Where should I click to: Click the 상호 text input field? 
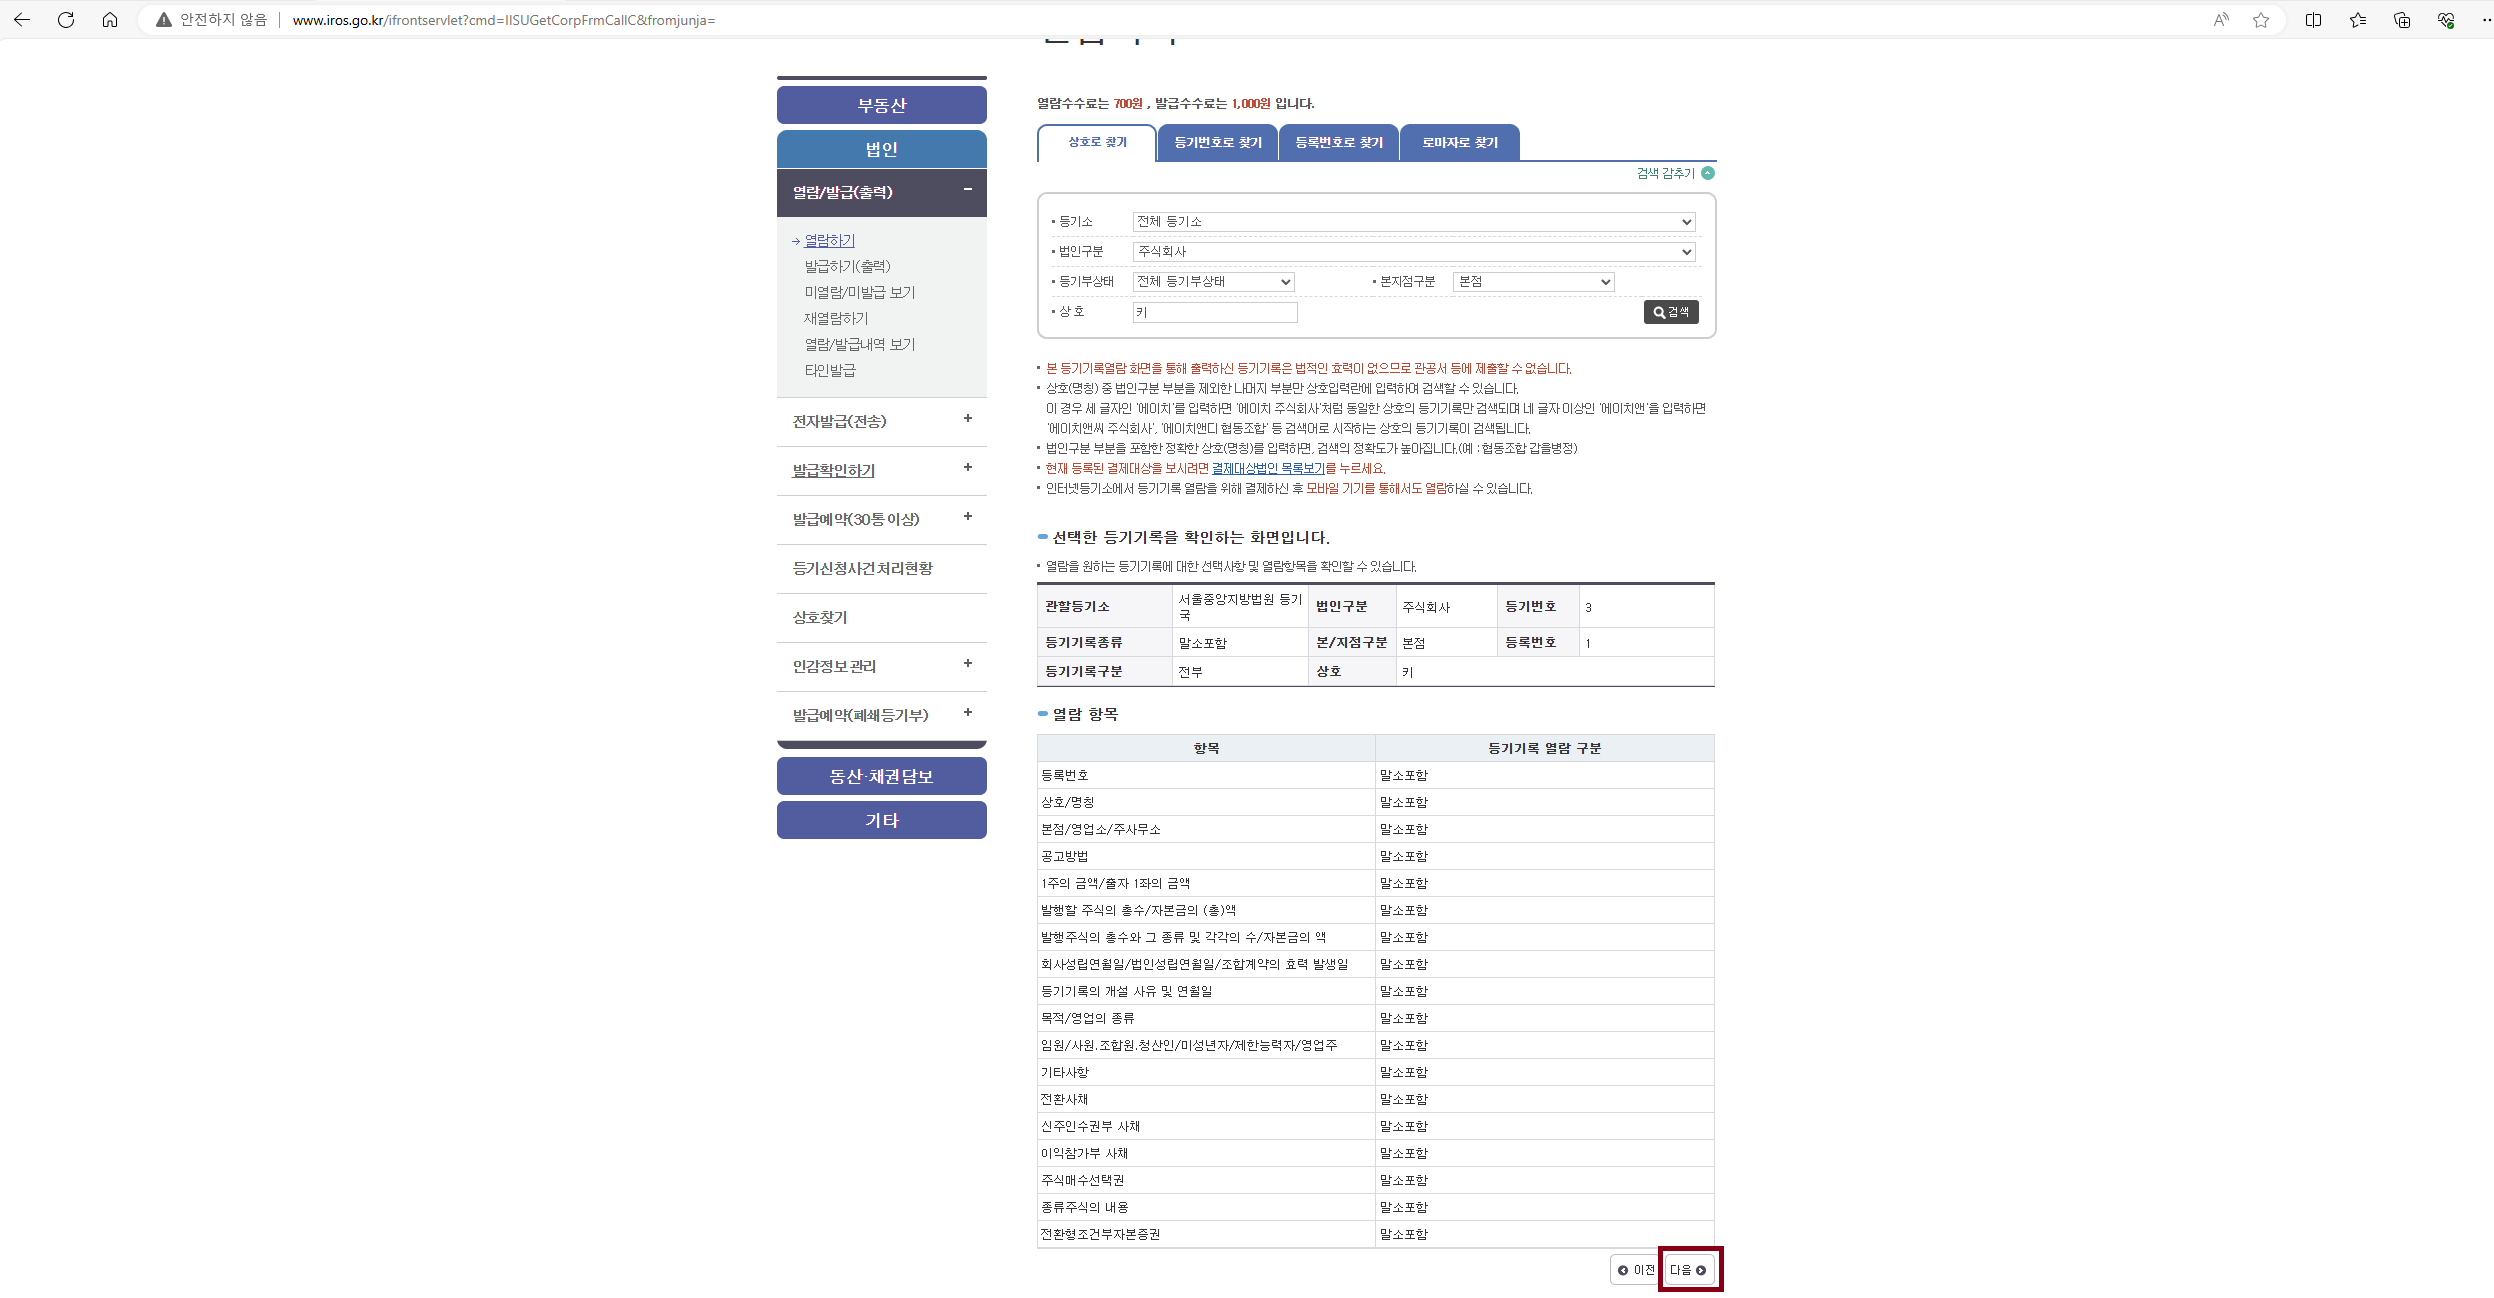coord(1214,313)
